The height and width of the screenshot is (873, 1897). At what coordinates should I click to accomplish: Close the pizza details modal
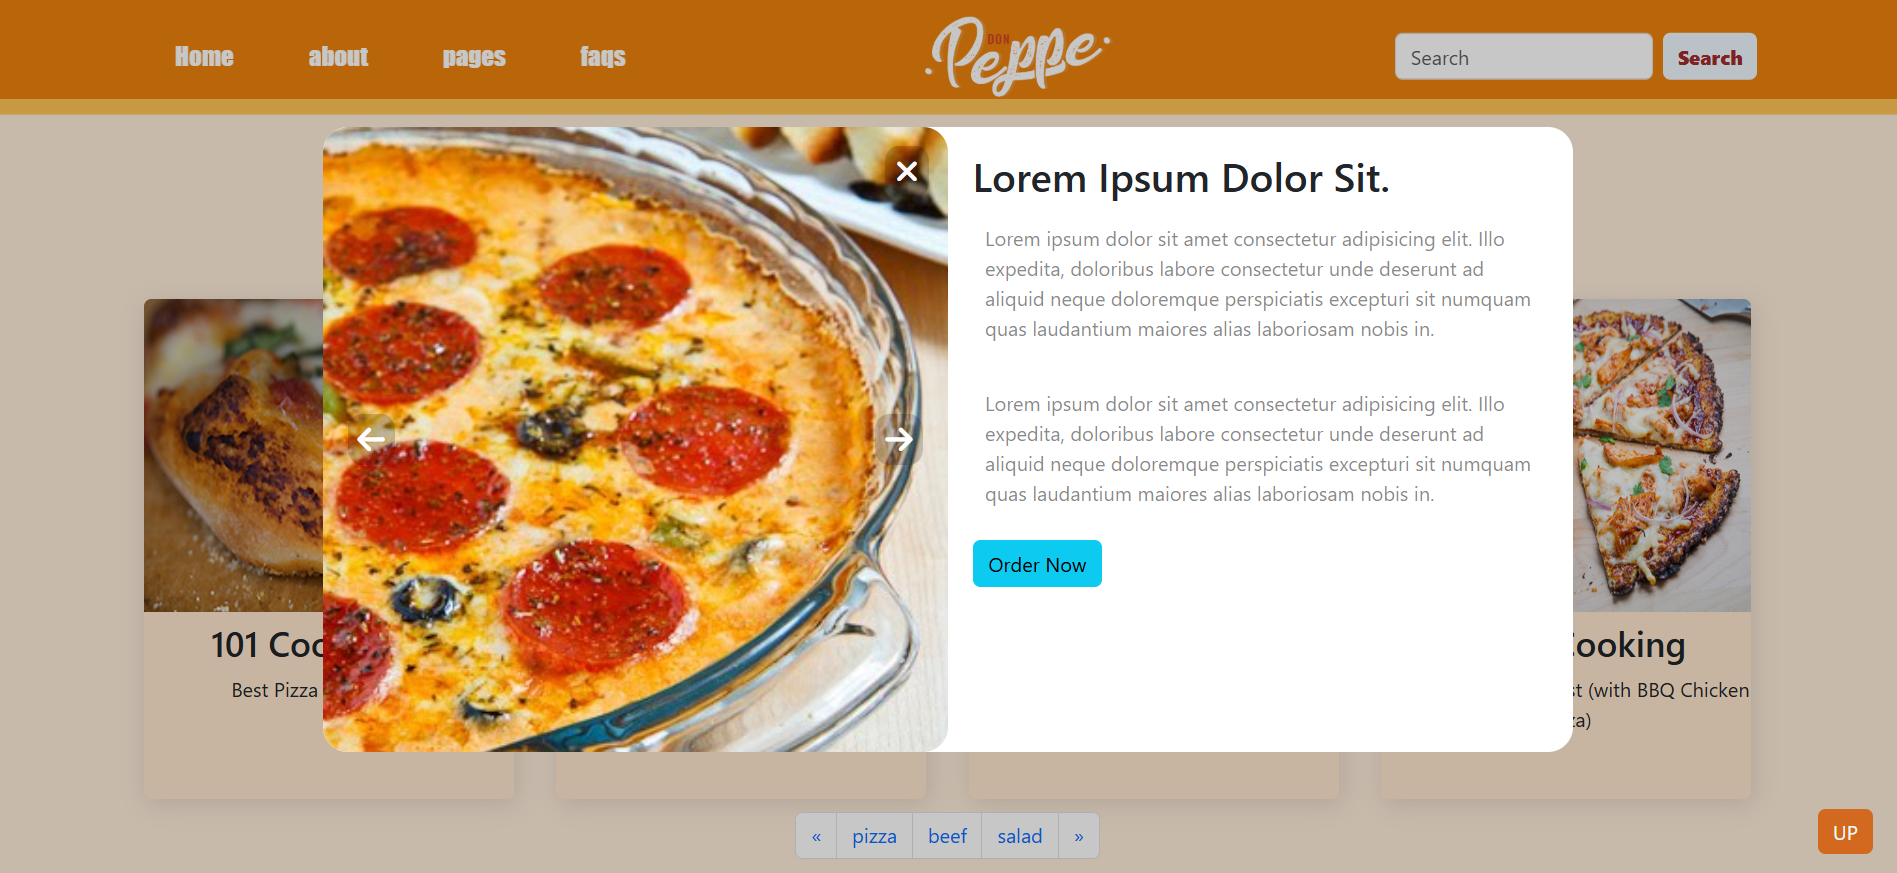click(x=907, y=172)
